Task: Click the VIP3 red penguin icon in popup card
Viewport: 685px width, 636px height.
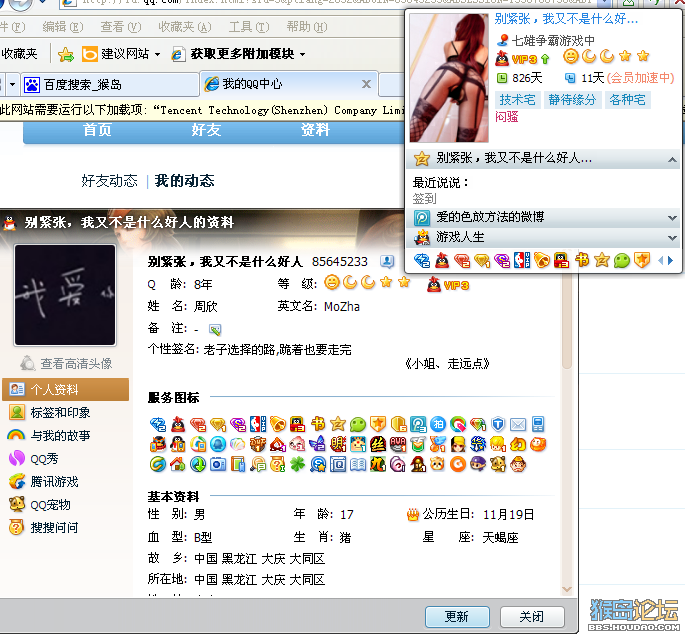Action: click(502, 58)
